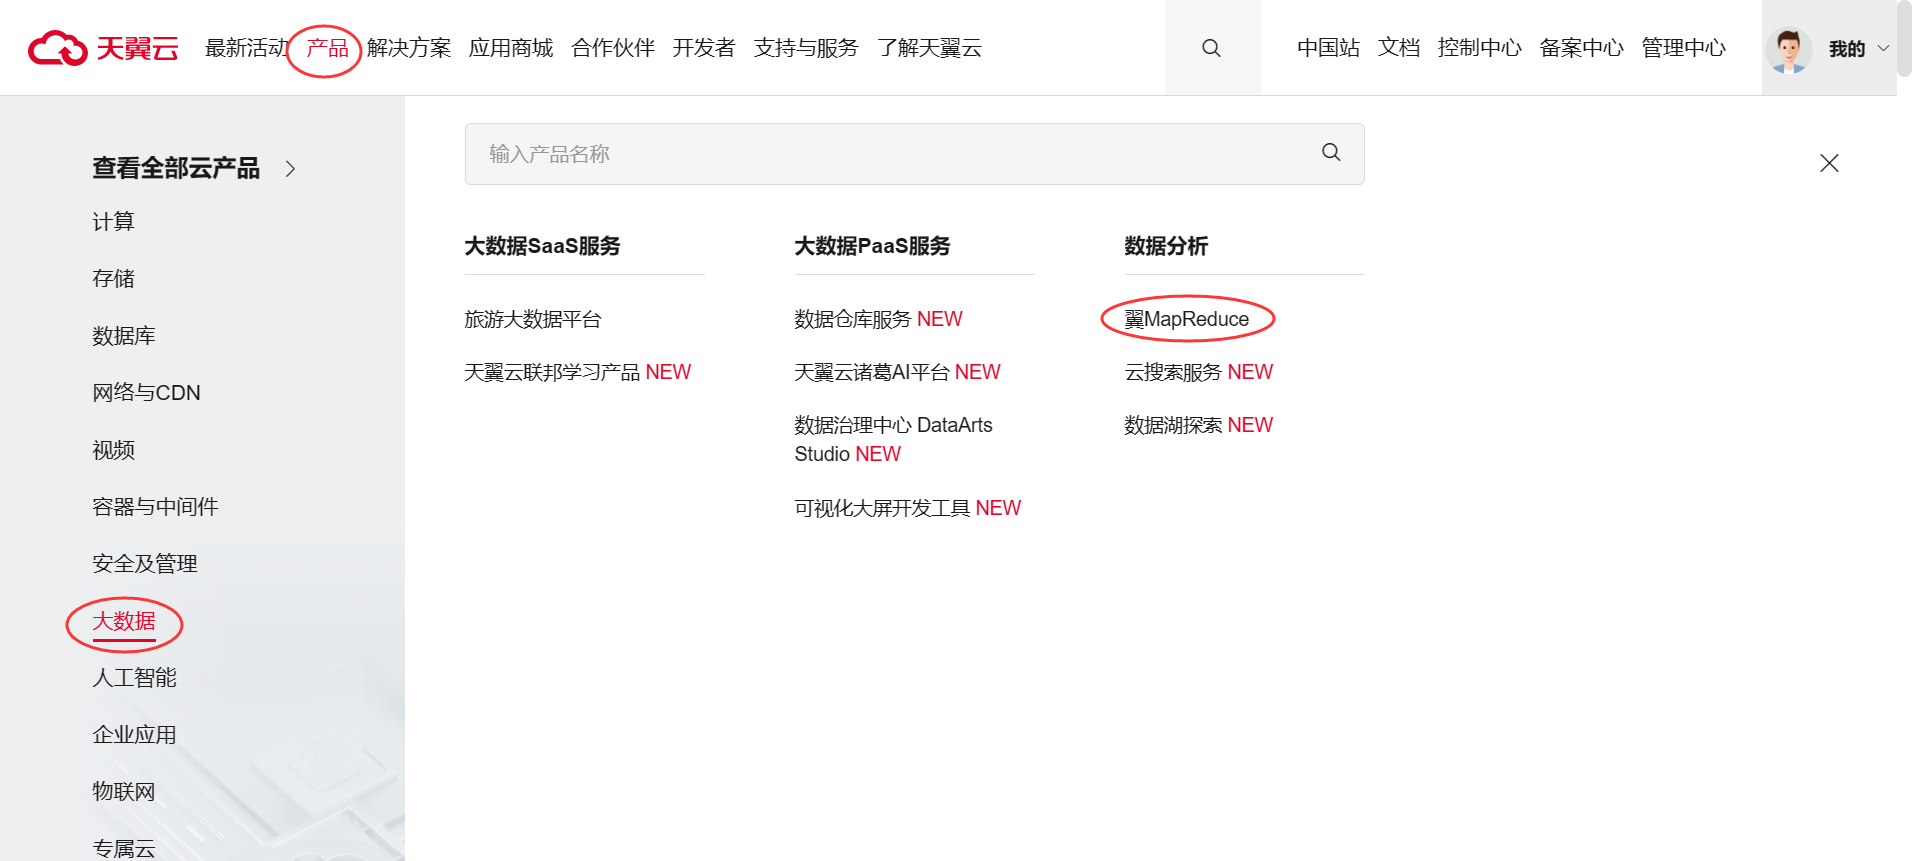Select 大数据 category in sidebar

coord(124,621)
